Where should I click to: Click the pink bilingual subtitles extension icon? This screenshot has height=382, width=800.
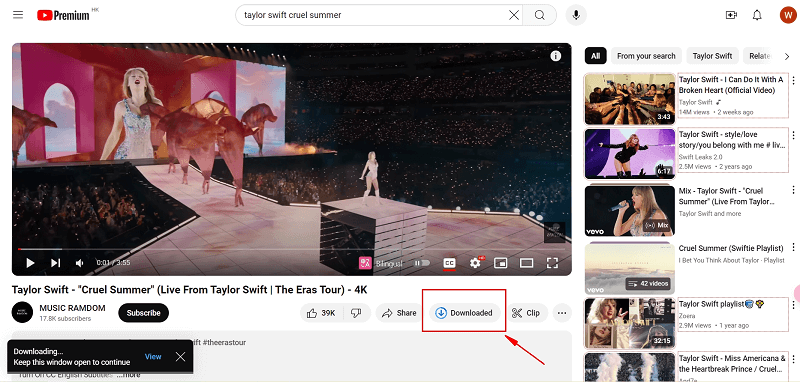[365, 263]
